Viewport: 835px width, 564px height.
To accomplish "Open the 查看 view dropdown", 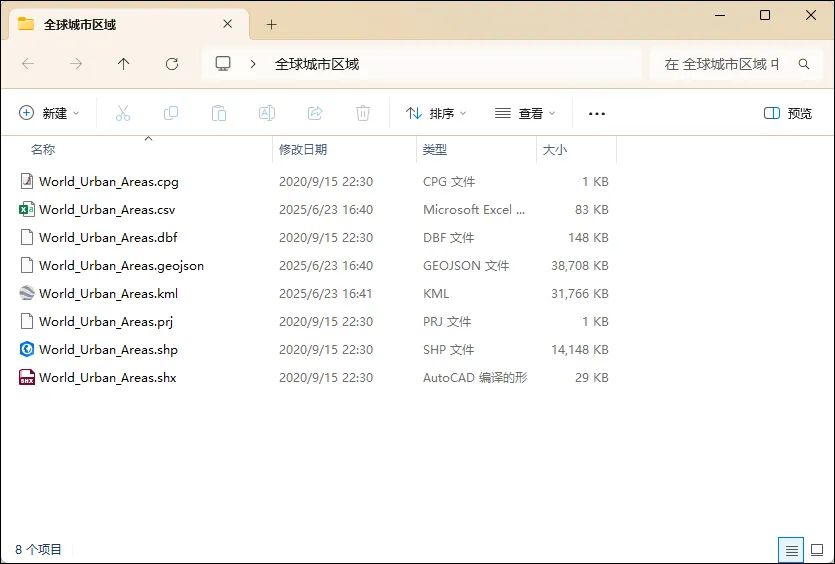I will (x=525, y=113).
